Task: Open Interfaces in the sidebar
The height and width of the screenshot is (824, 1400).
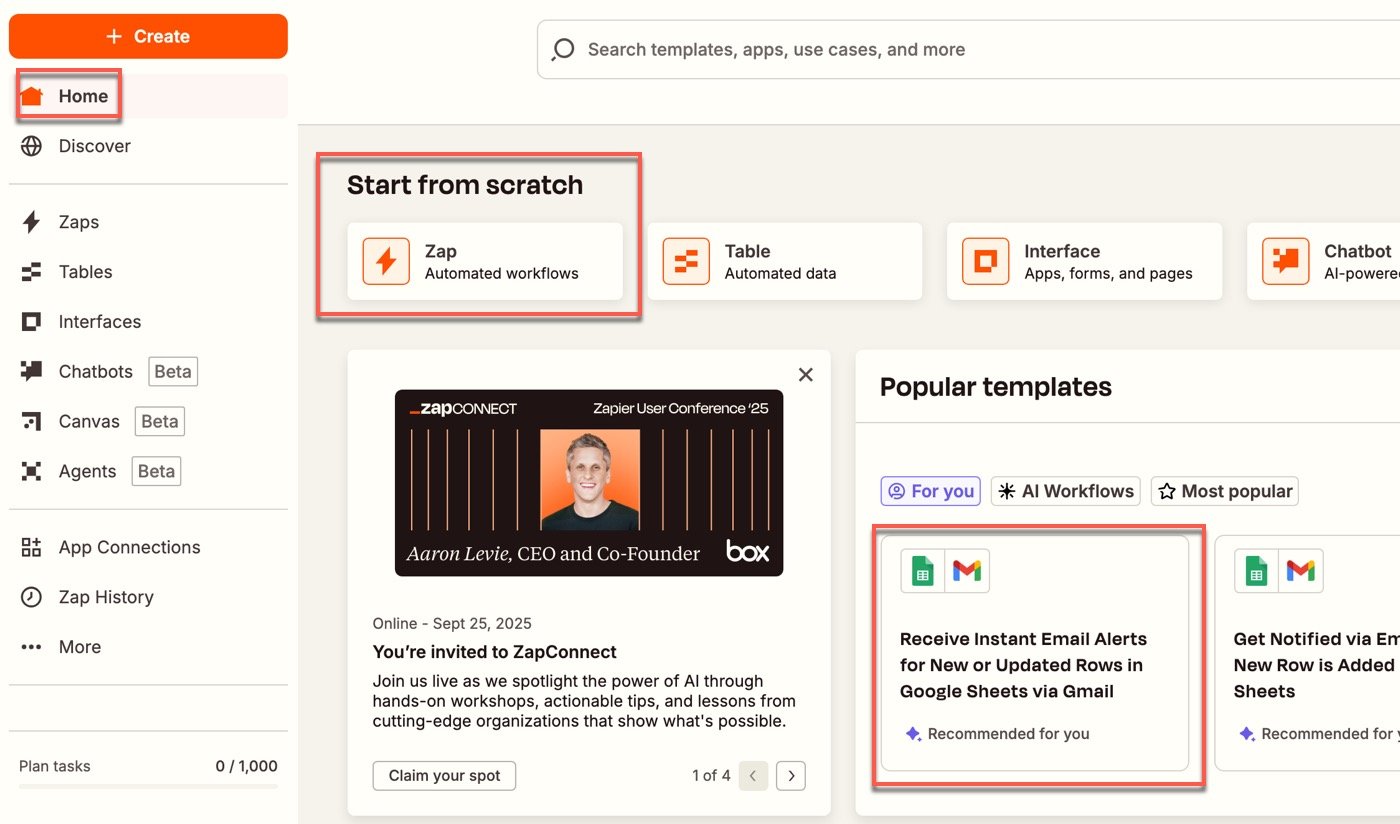Action: click(x=148, y=322)
